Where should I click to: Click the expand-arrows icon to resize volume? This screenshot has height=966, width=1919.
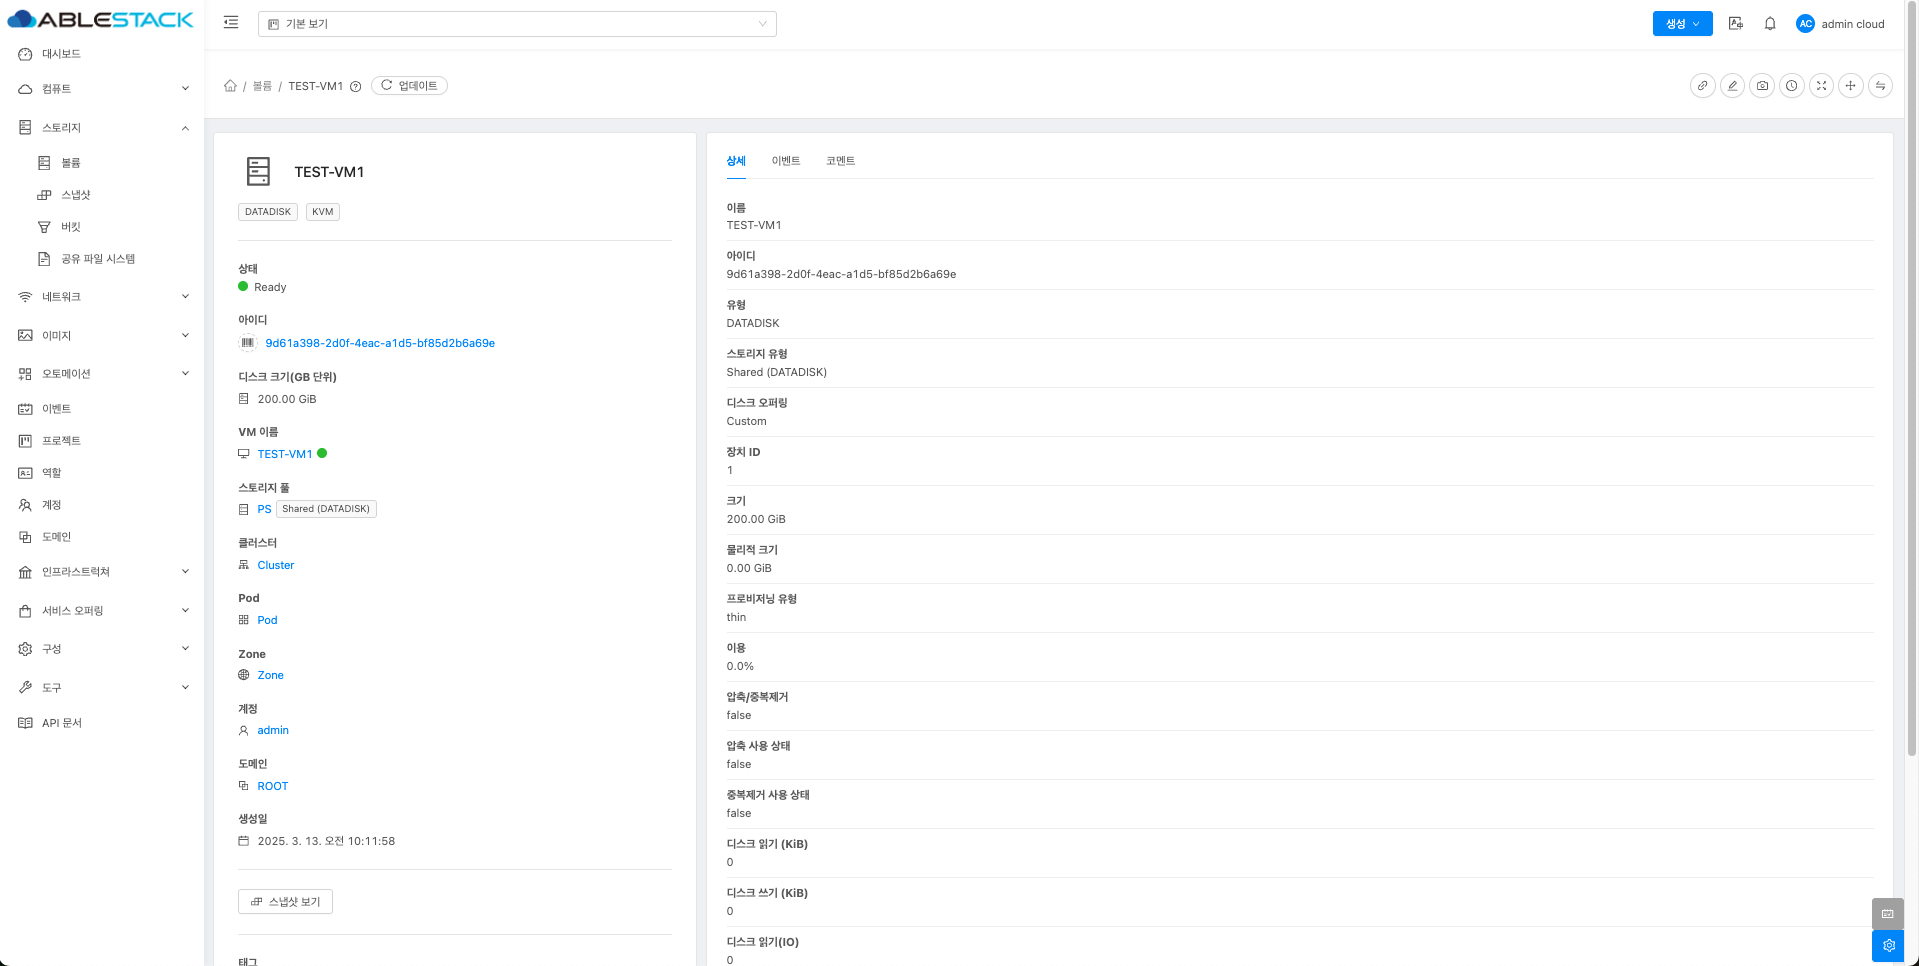[x=1821, y=86]
